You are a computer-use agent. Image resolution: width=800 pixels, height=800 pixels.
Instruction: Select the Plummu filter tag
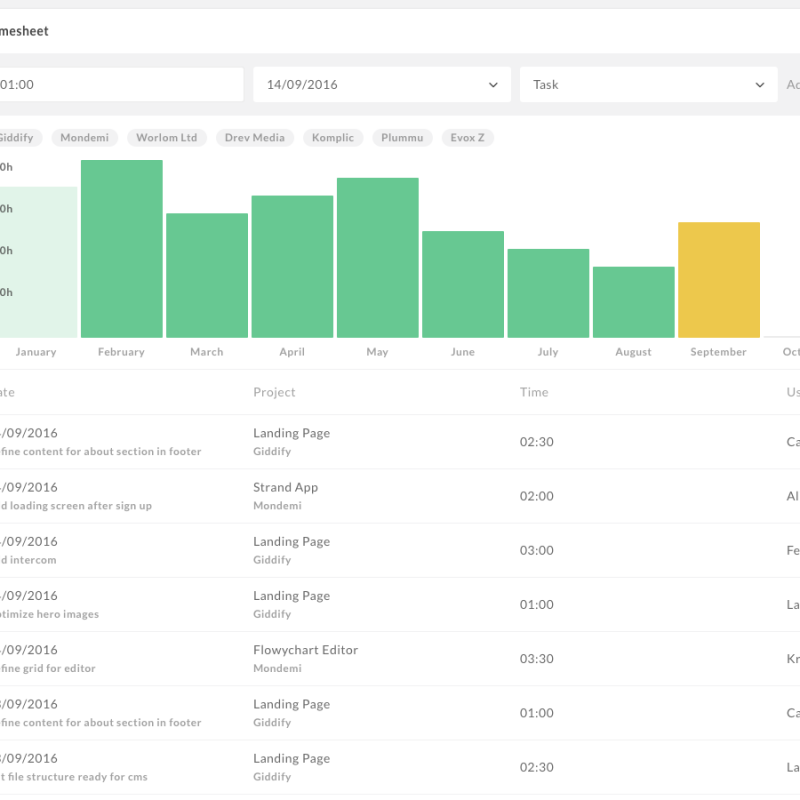pos(402,138)
